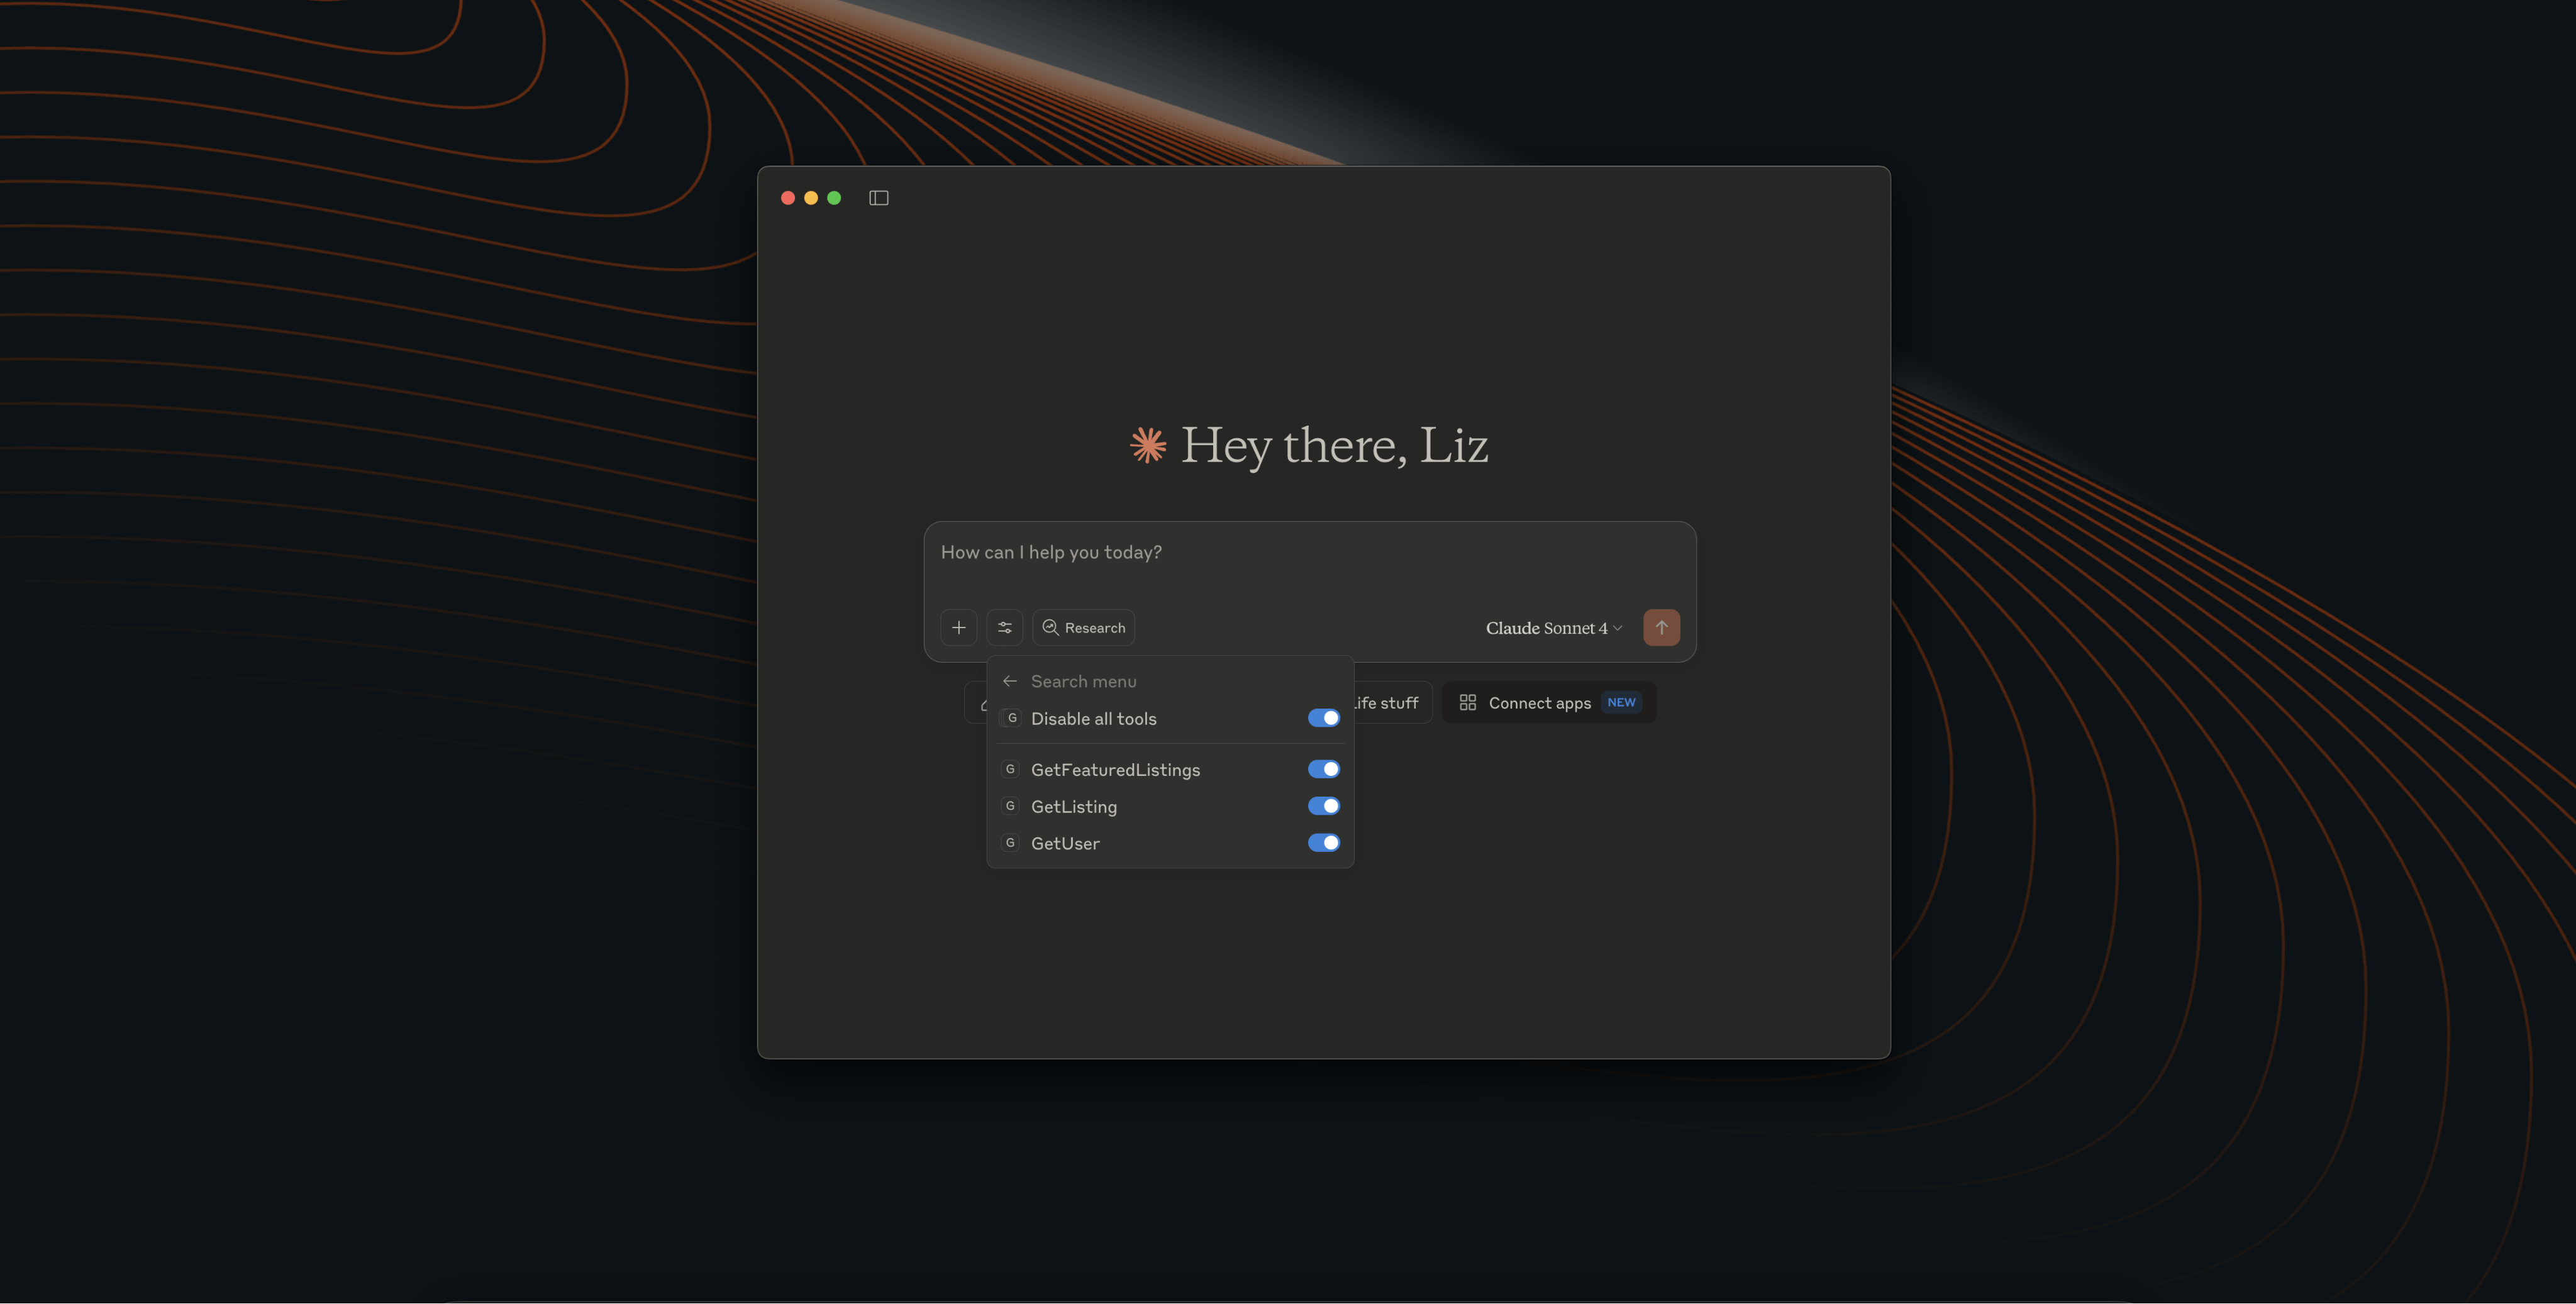Disable the GetUser tool toggle
Viewport: 2576px width, 1304px height.
tap(1323, 843)
